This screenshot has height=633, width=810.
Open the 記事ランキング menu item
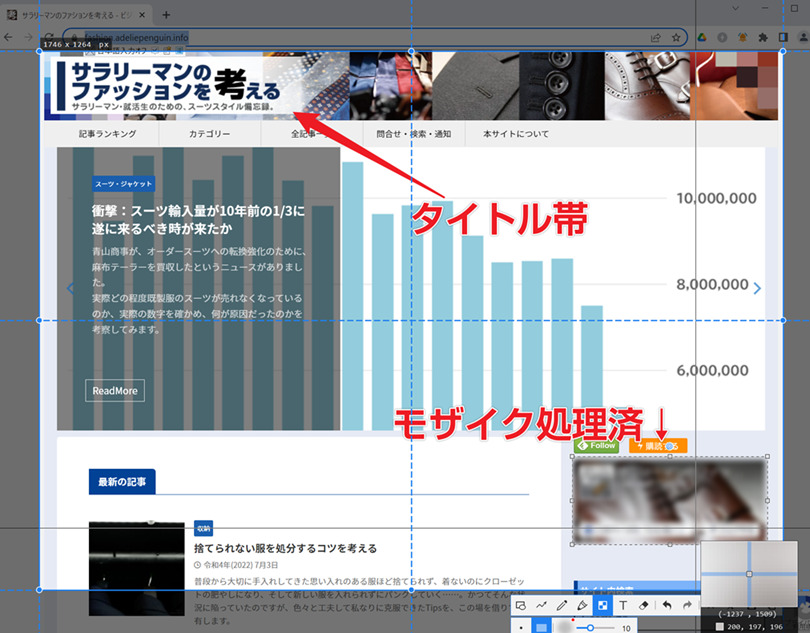[108, 133]
